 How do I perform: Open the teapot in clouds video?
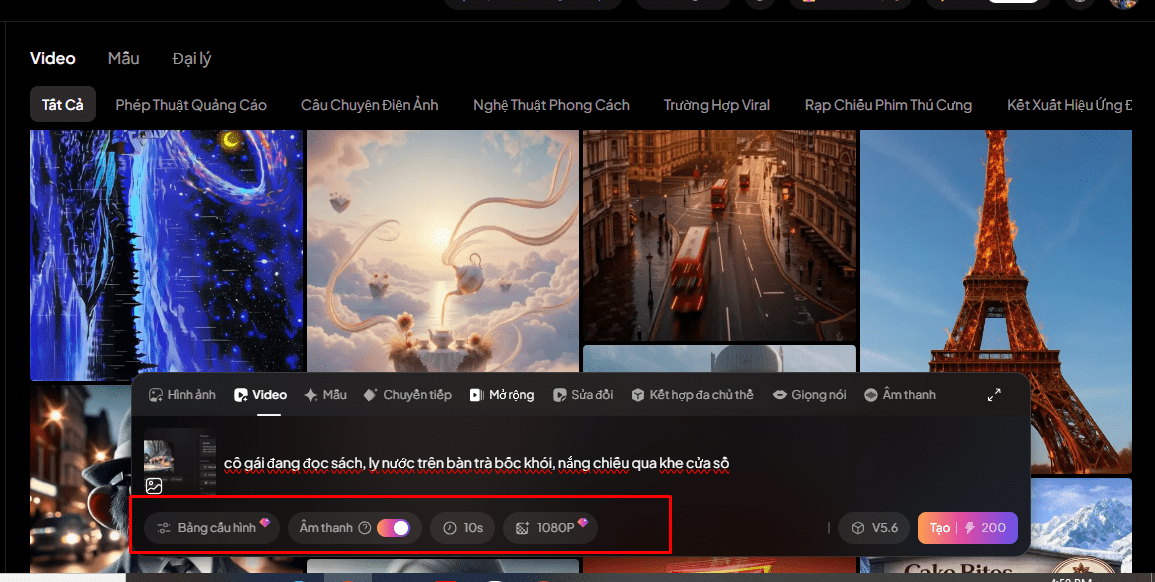tap(443, 250)
